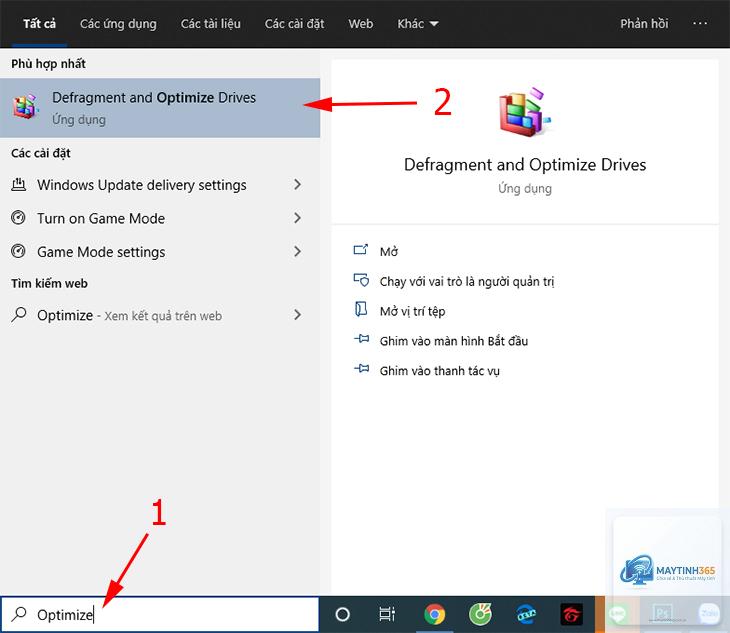Open Cốc Cốc browser from the taskbar

[x=480, y=614]
